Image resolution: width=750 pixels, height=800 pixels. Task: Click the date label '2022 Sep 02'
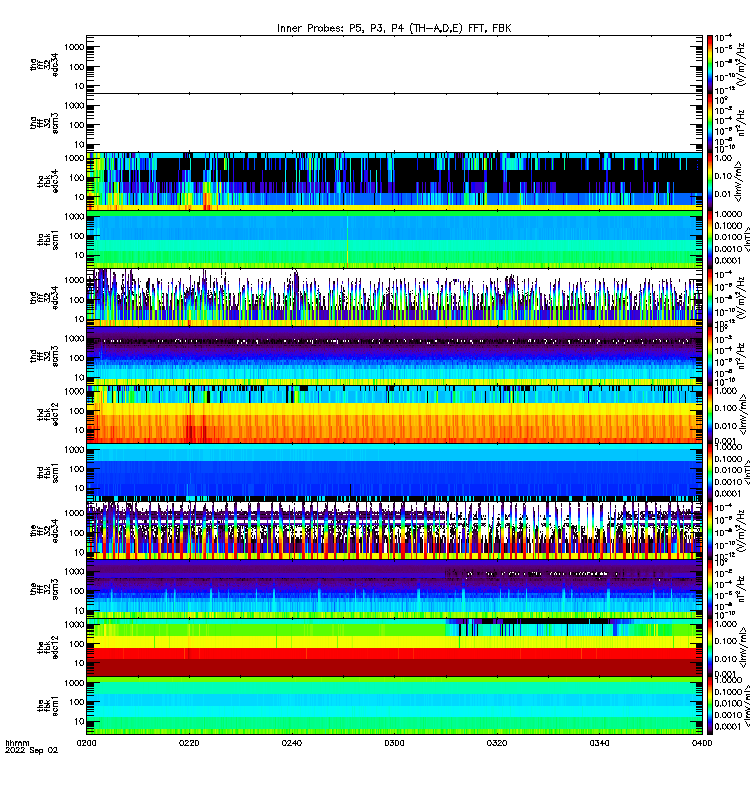coord(32,750)
